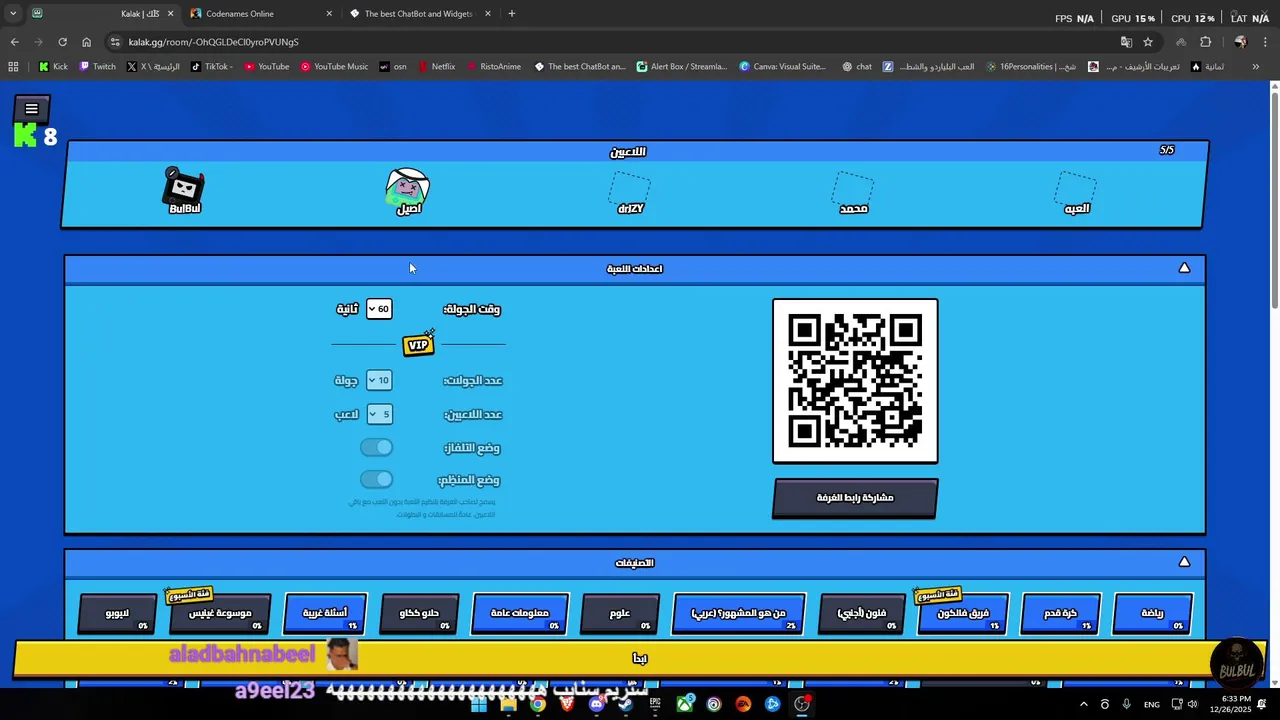Toggle the من هو المشهور؟ (عربي) category
Viewport: 1280px width, 720px height.
pyautogui.click(x=739, y=613)
